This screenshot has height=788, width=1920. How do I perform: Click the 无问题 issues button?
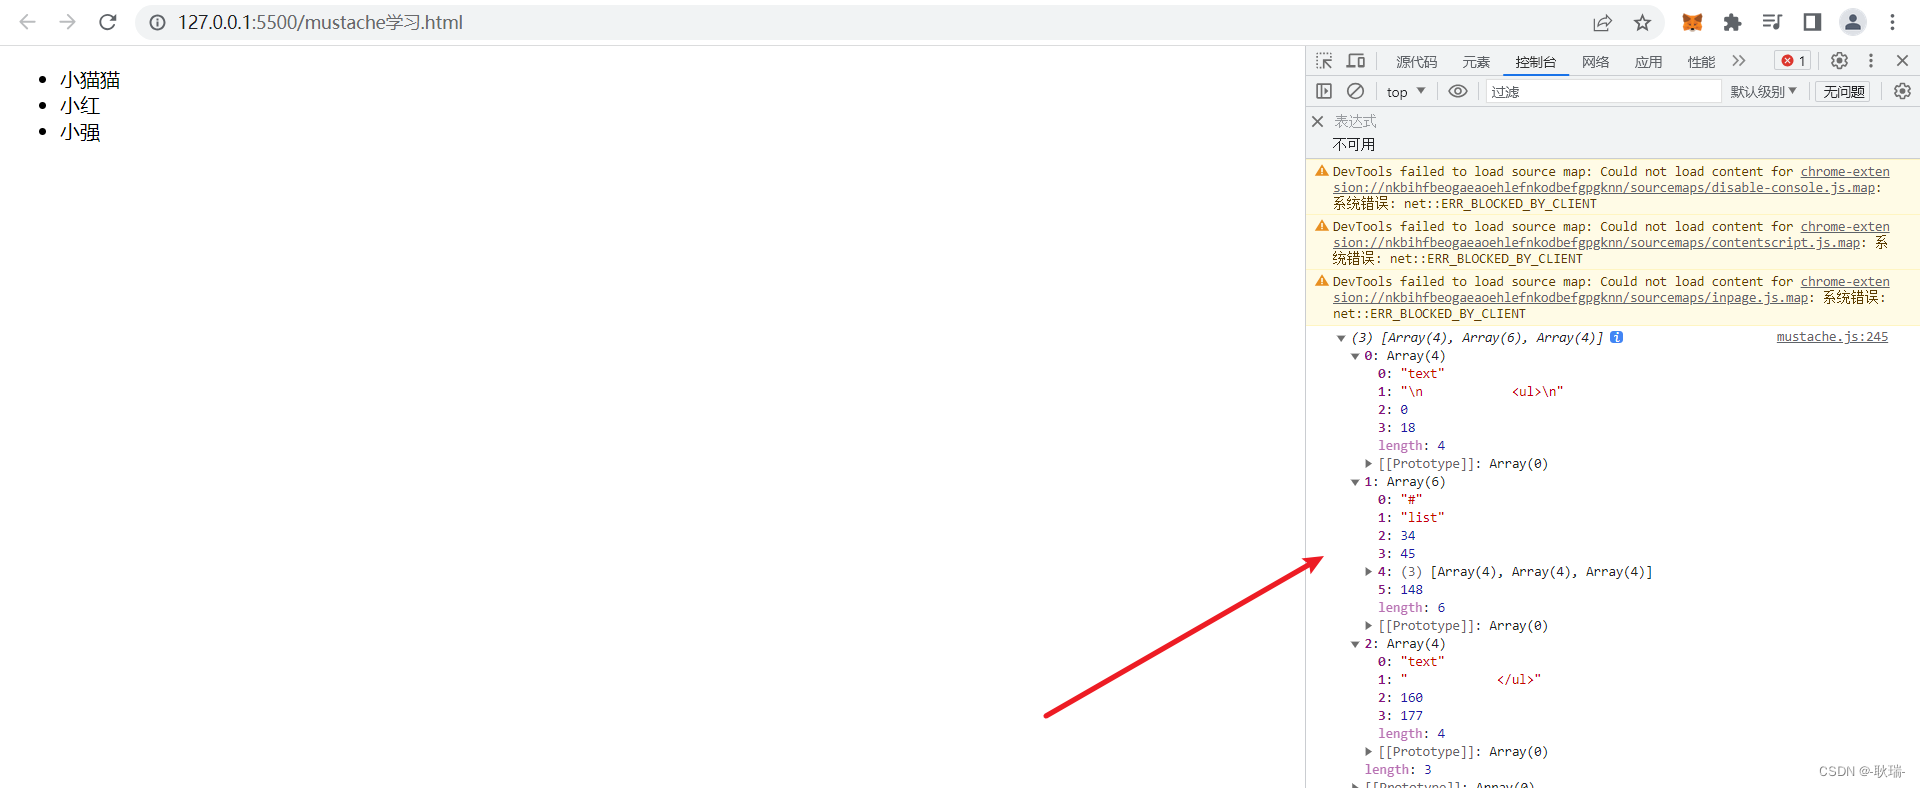pos(1843,91)
